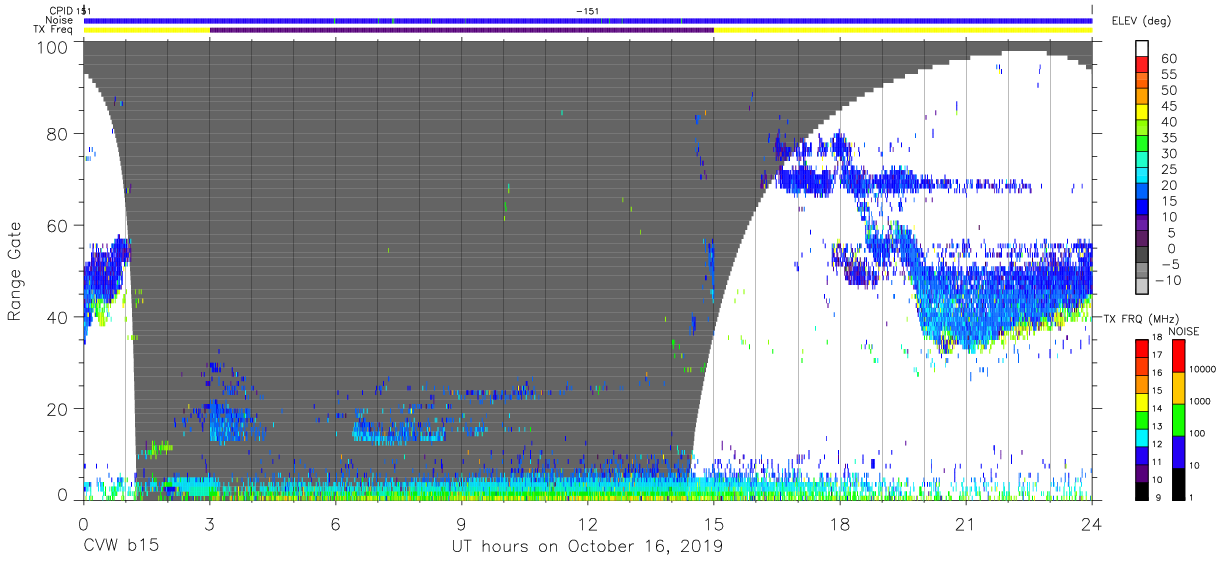The width and height of the screenshot is (1228, 567).
Task: Click the '10000' label on the NOISE scale
Action: pos(1201,371)
